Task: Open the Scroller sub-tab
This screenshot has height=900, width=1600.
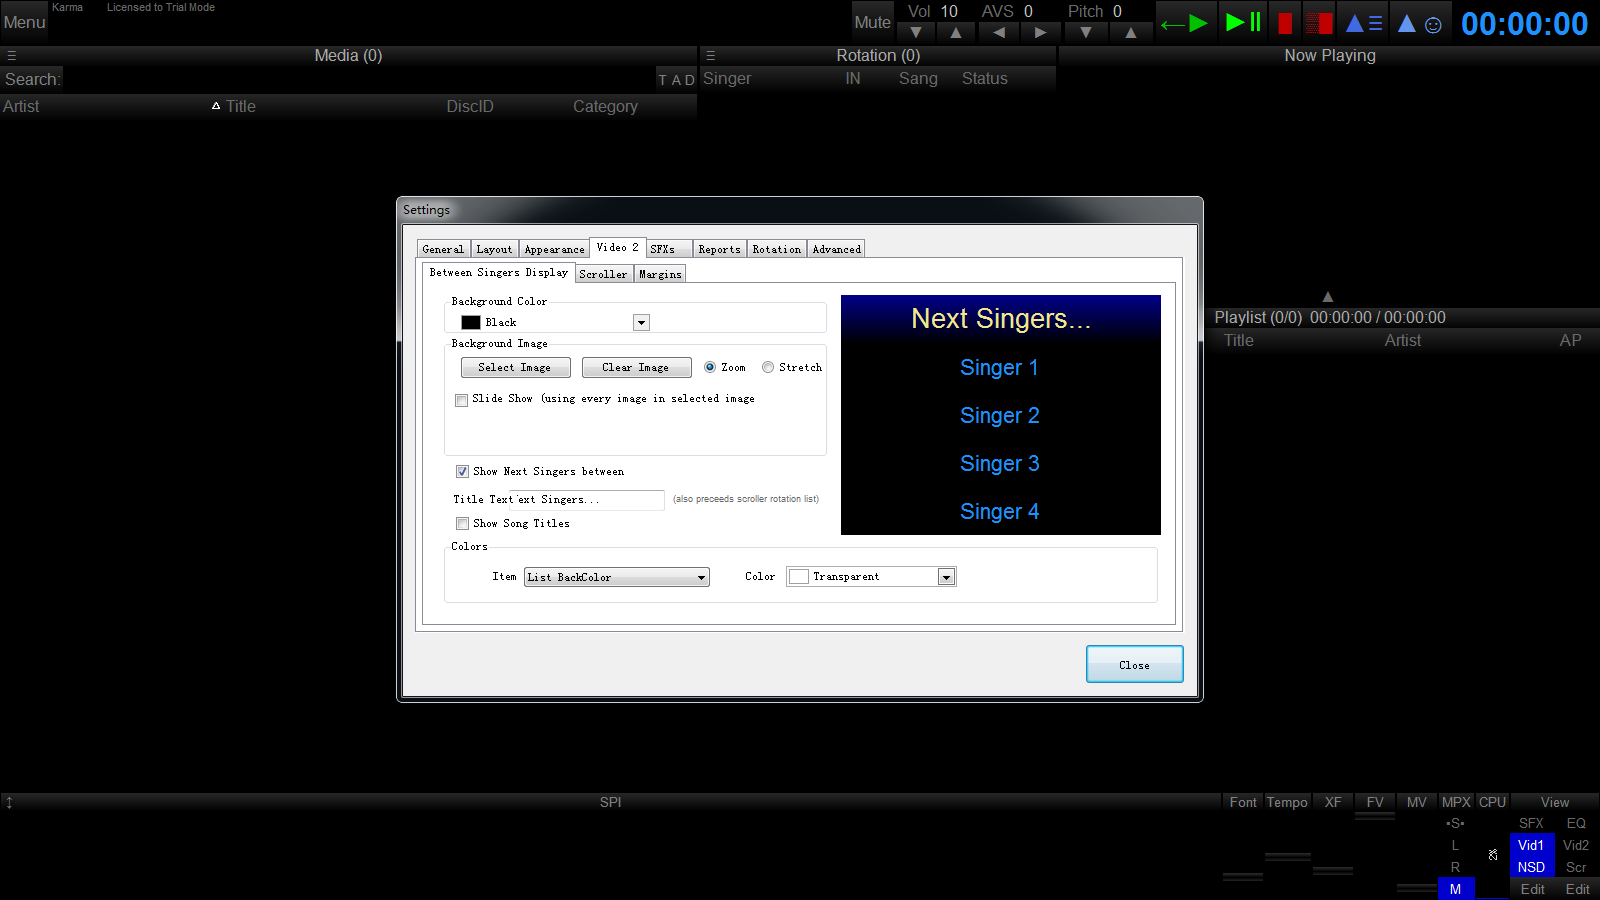Action: [603, 274]
